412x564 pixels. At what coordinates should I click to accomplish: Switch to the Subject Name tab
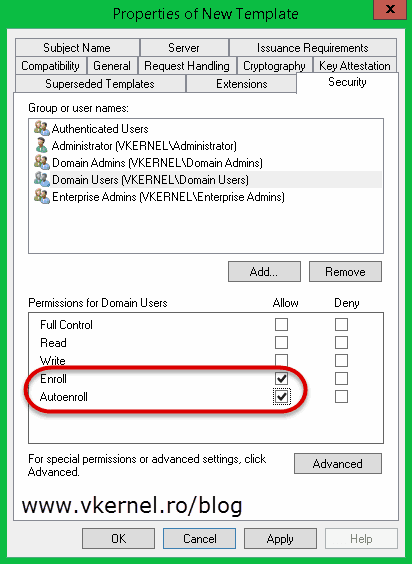coord(77,47)
